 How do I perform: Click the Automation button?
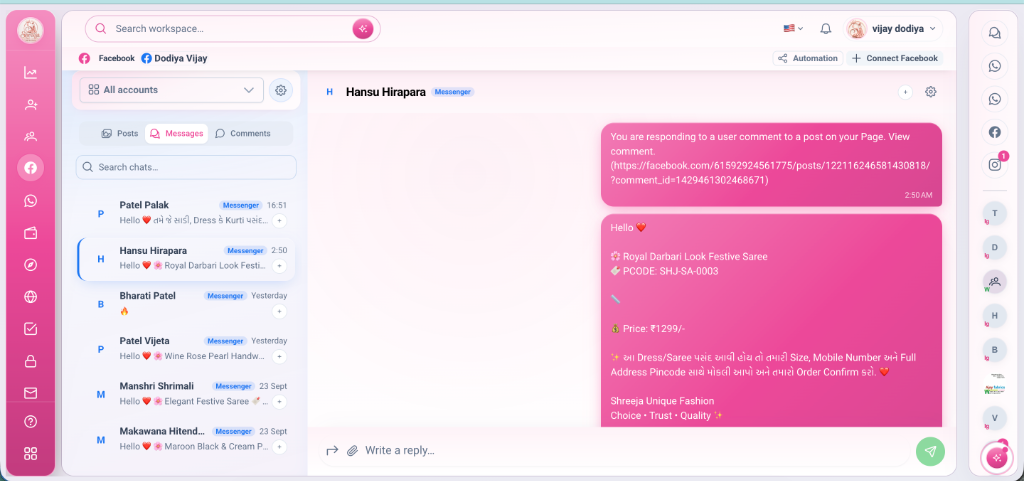pos(808,58)
